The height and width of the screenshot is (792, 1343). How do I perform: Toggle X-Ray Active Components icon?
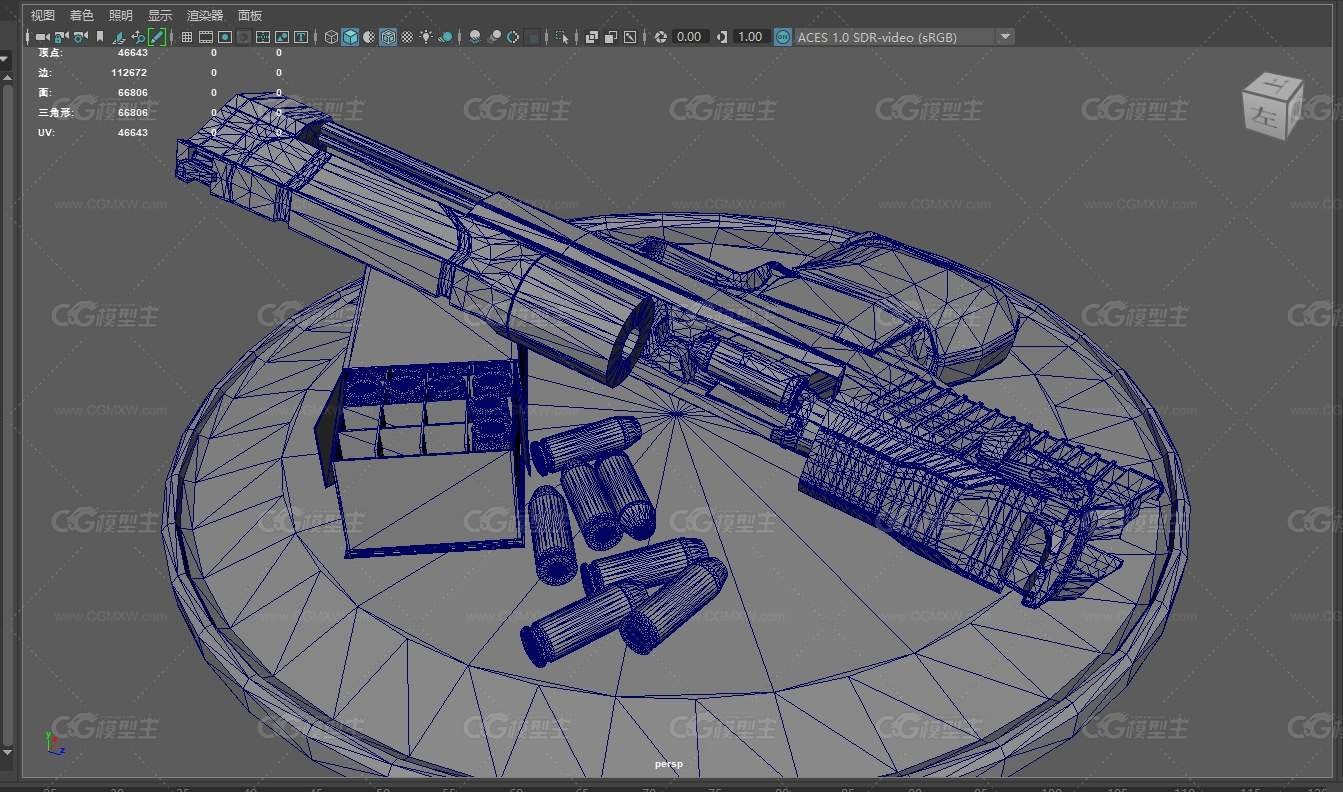tap(610, 37)
